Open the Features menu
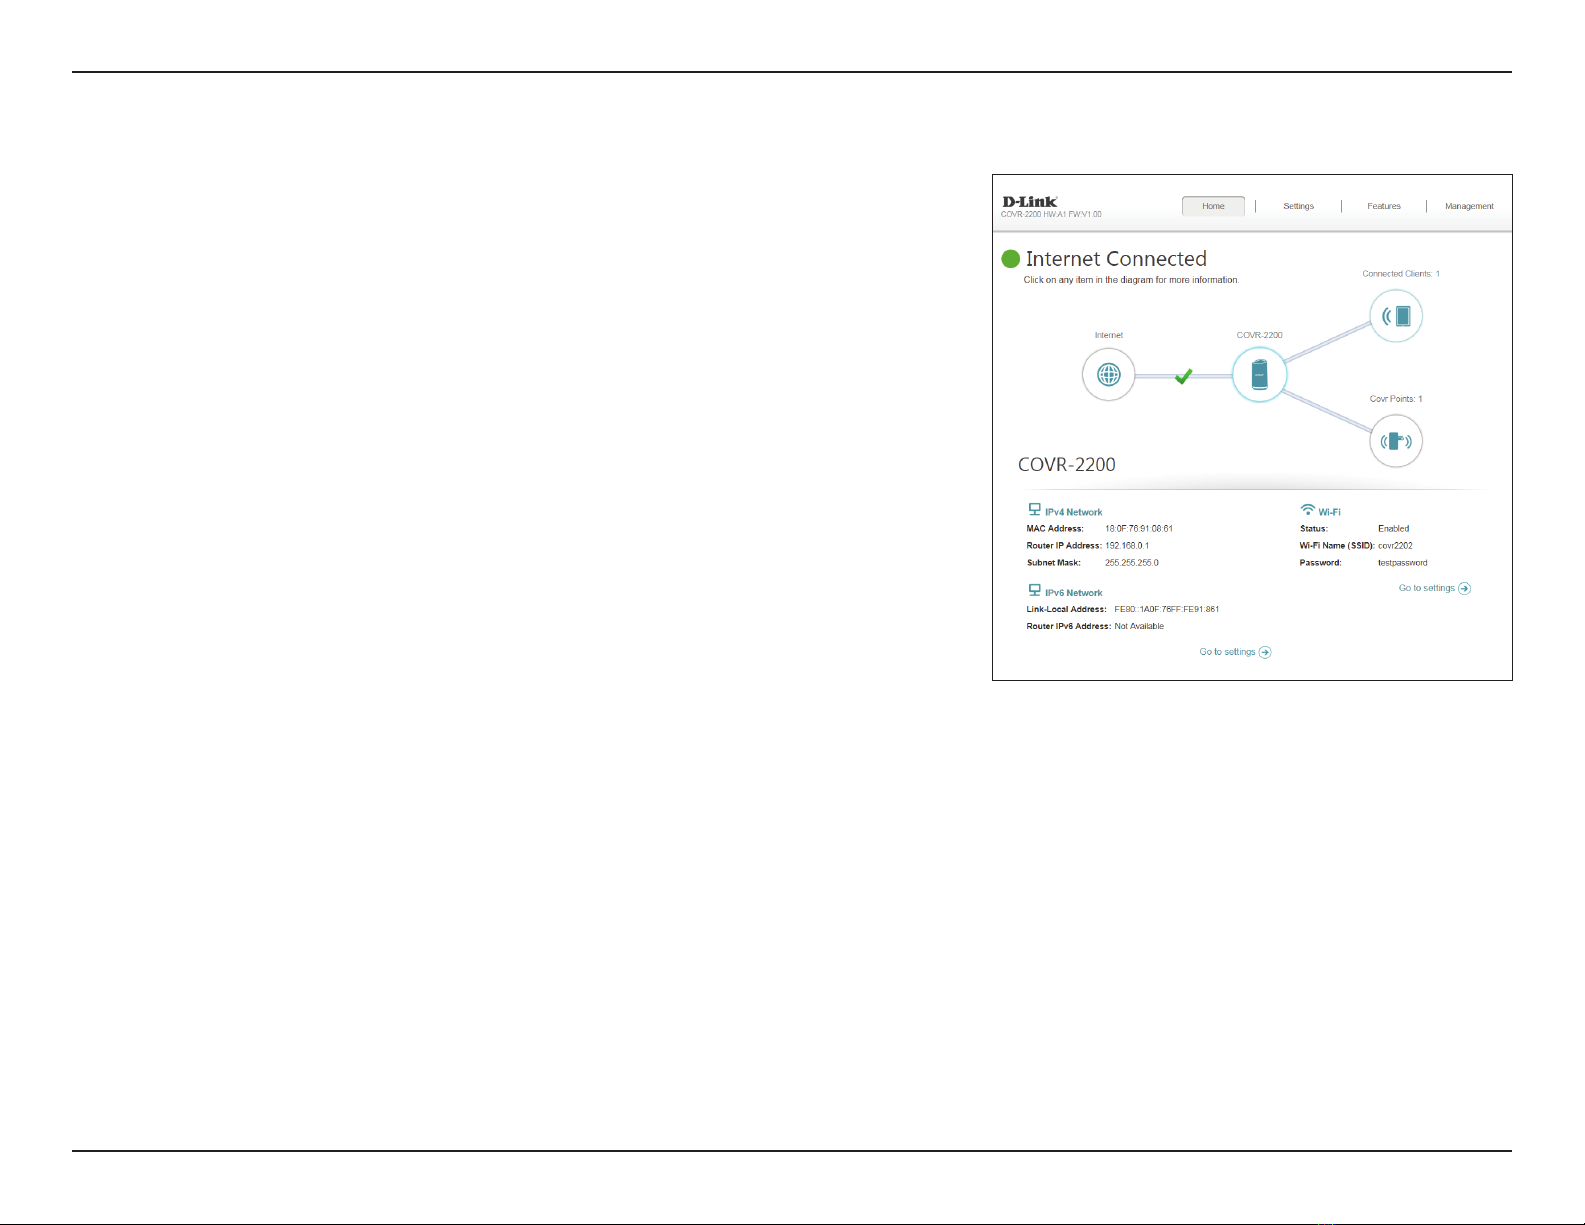The image size is (1585, 1225). 1384,206
